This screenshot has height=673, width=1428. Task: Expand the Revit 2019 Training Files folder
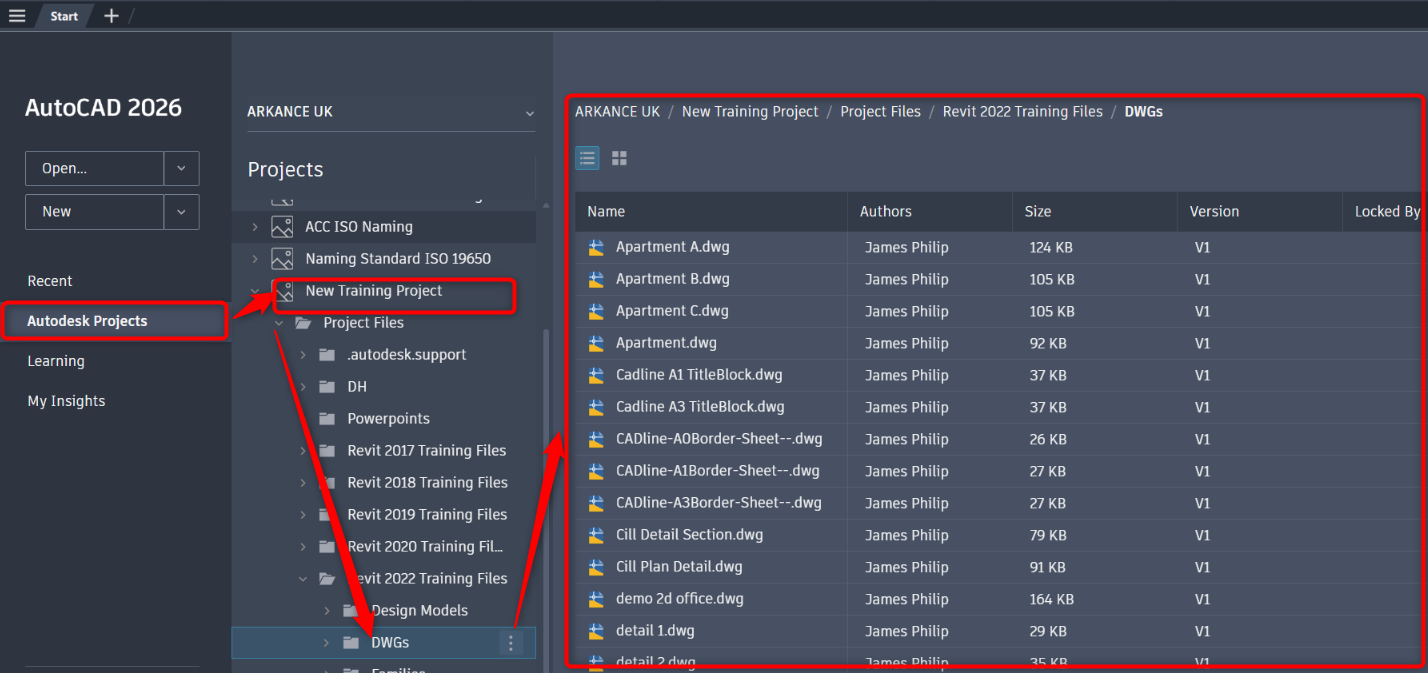coord(303,515)
